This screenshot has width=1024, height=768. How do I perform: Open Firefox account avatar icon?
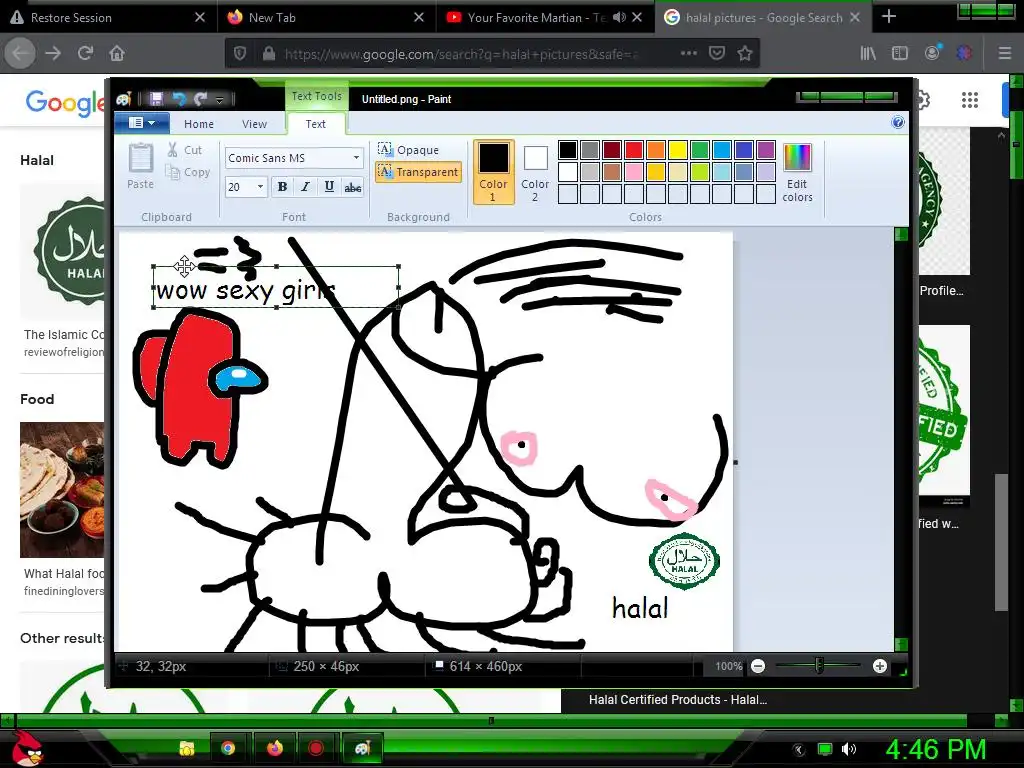(x=932, y=53)
